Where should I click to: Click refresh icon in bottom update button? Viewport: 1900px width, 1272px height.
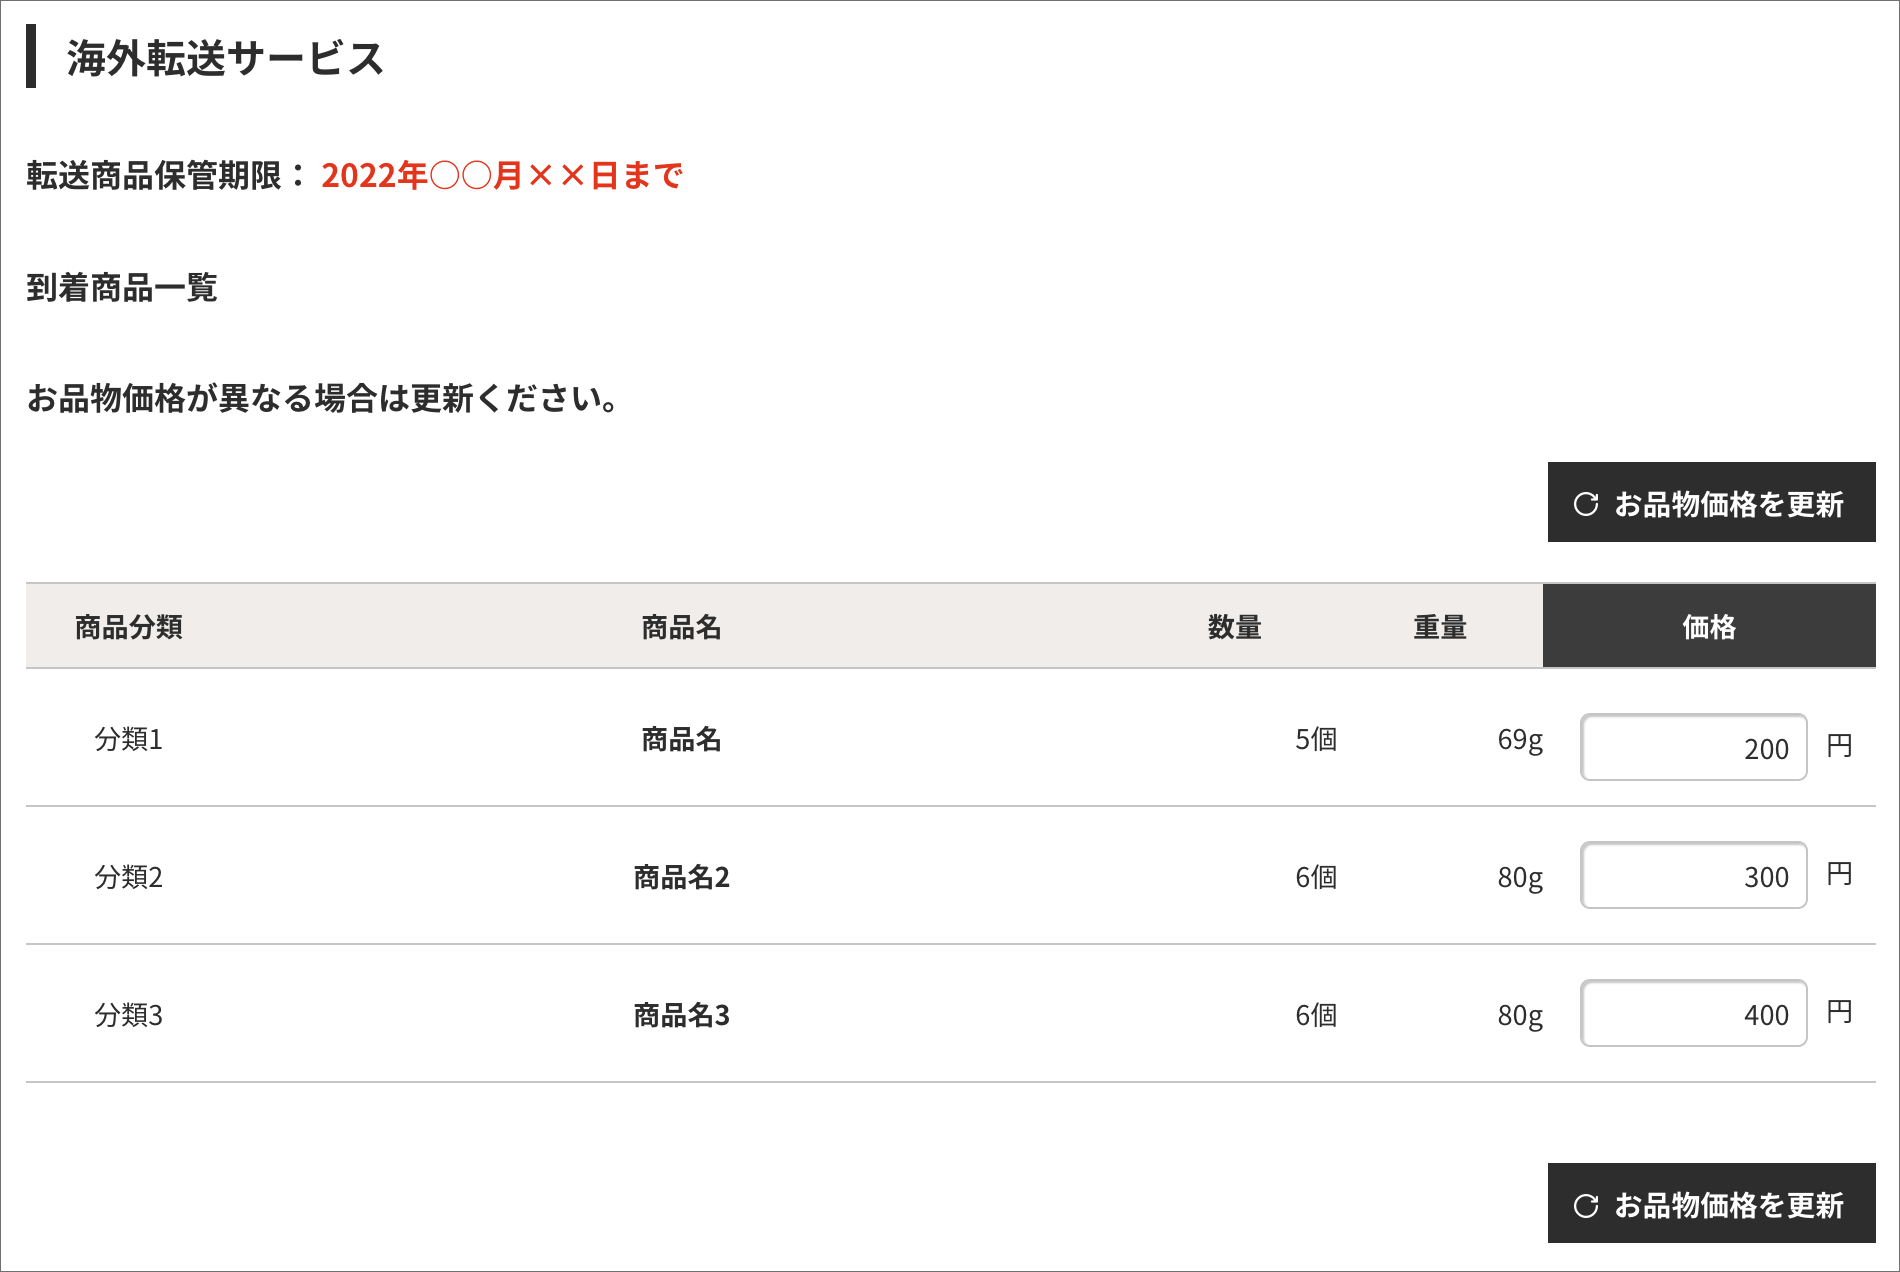click(1586, 1205)
